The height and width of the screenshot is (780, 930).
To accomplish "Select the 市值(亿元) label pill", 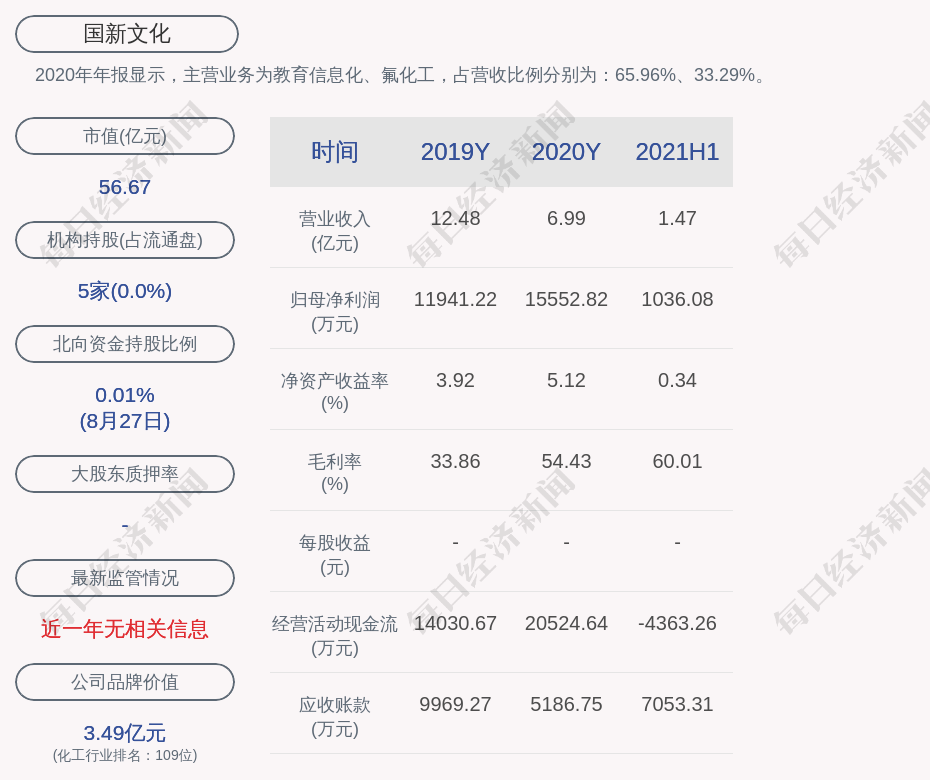I will (125, 136).
